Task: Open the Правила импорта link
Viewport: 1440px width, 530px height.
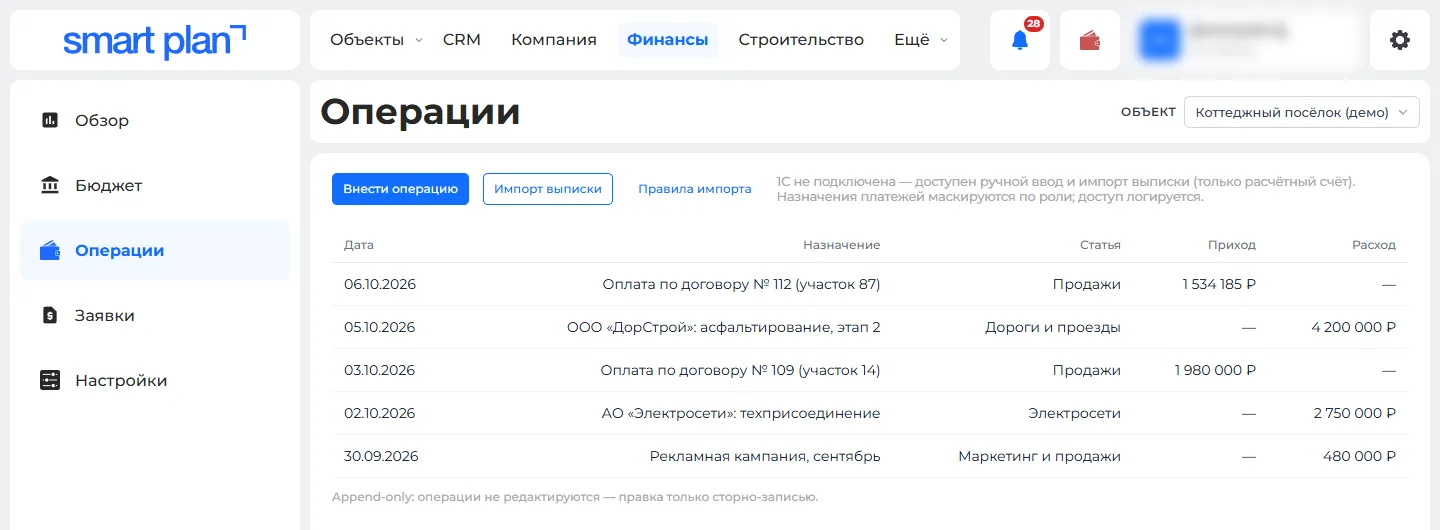Action: [695, 189]
